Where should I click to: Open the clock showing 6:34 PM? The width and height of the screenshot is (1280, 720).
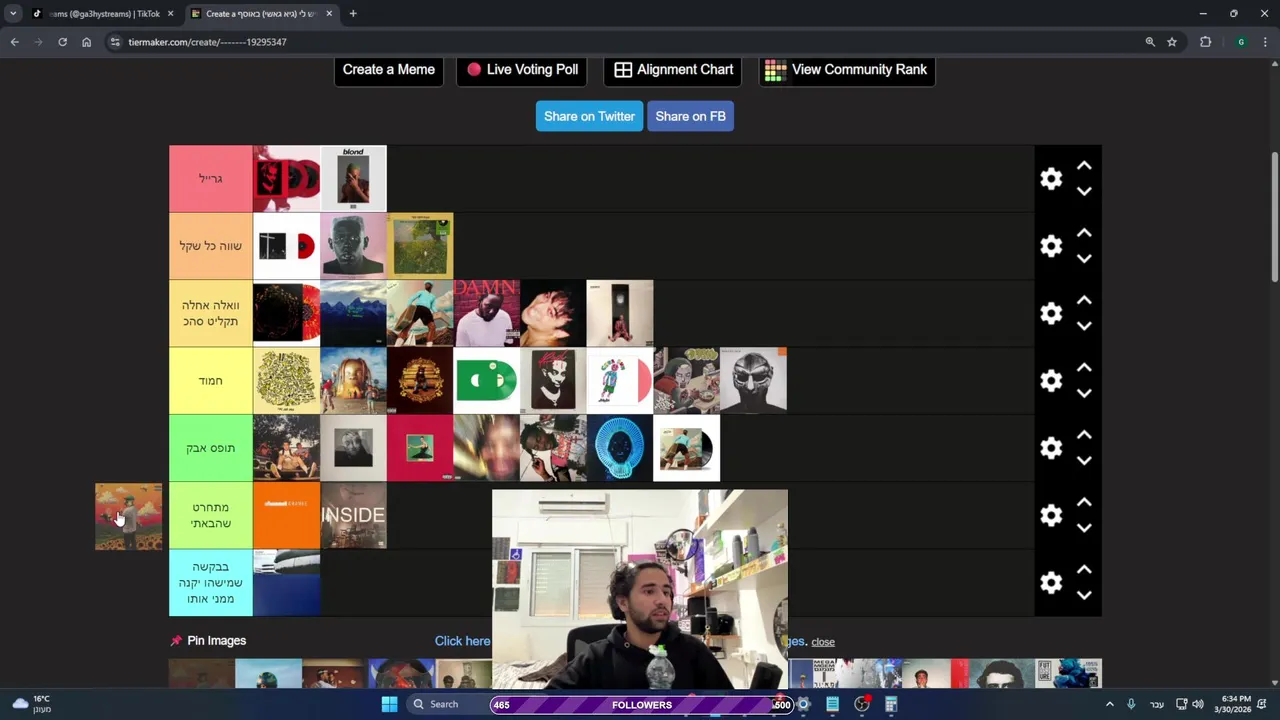pos(1235,704)
